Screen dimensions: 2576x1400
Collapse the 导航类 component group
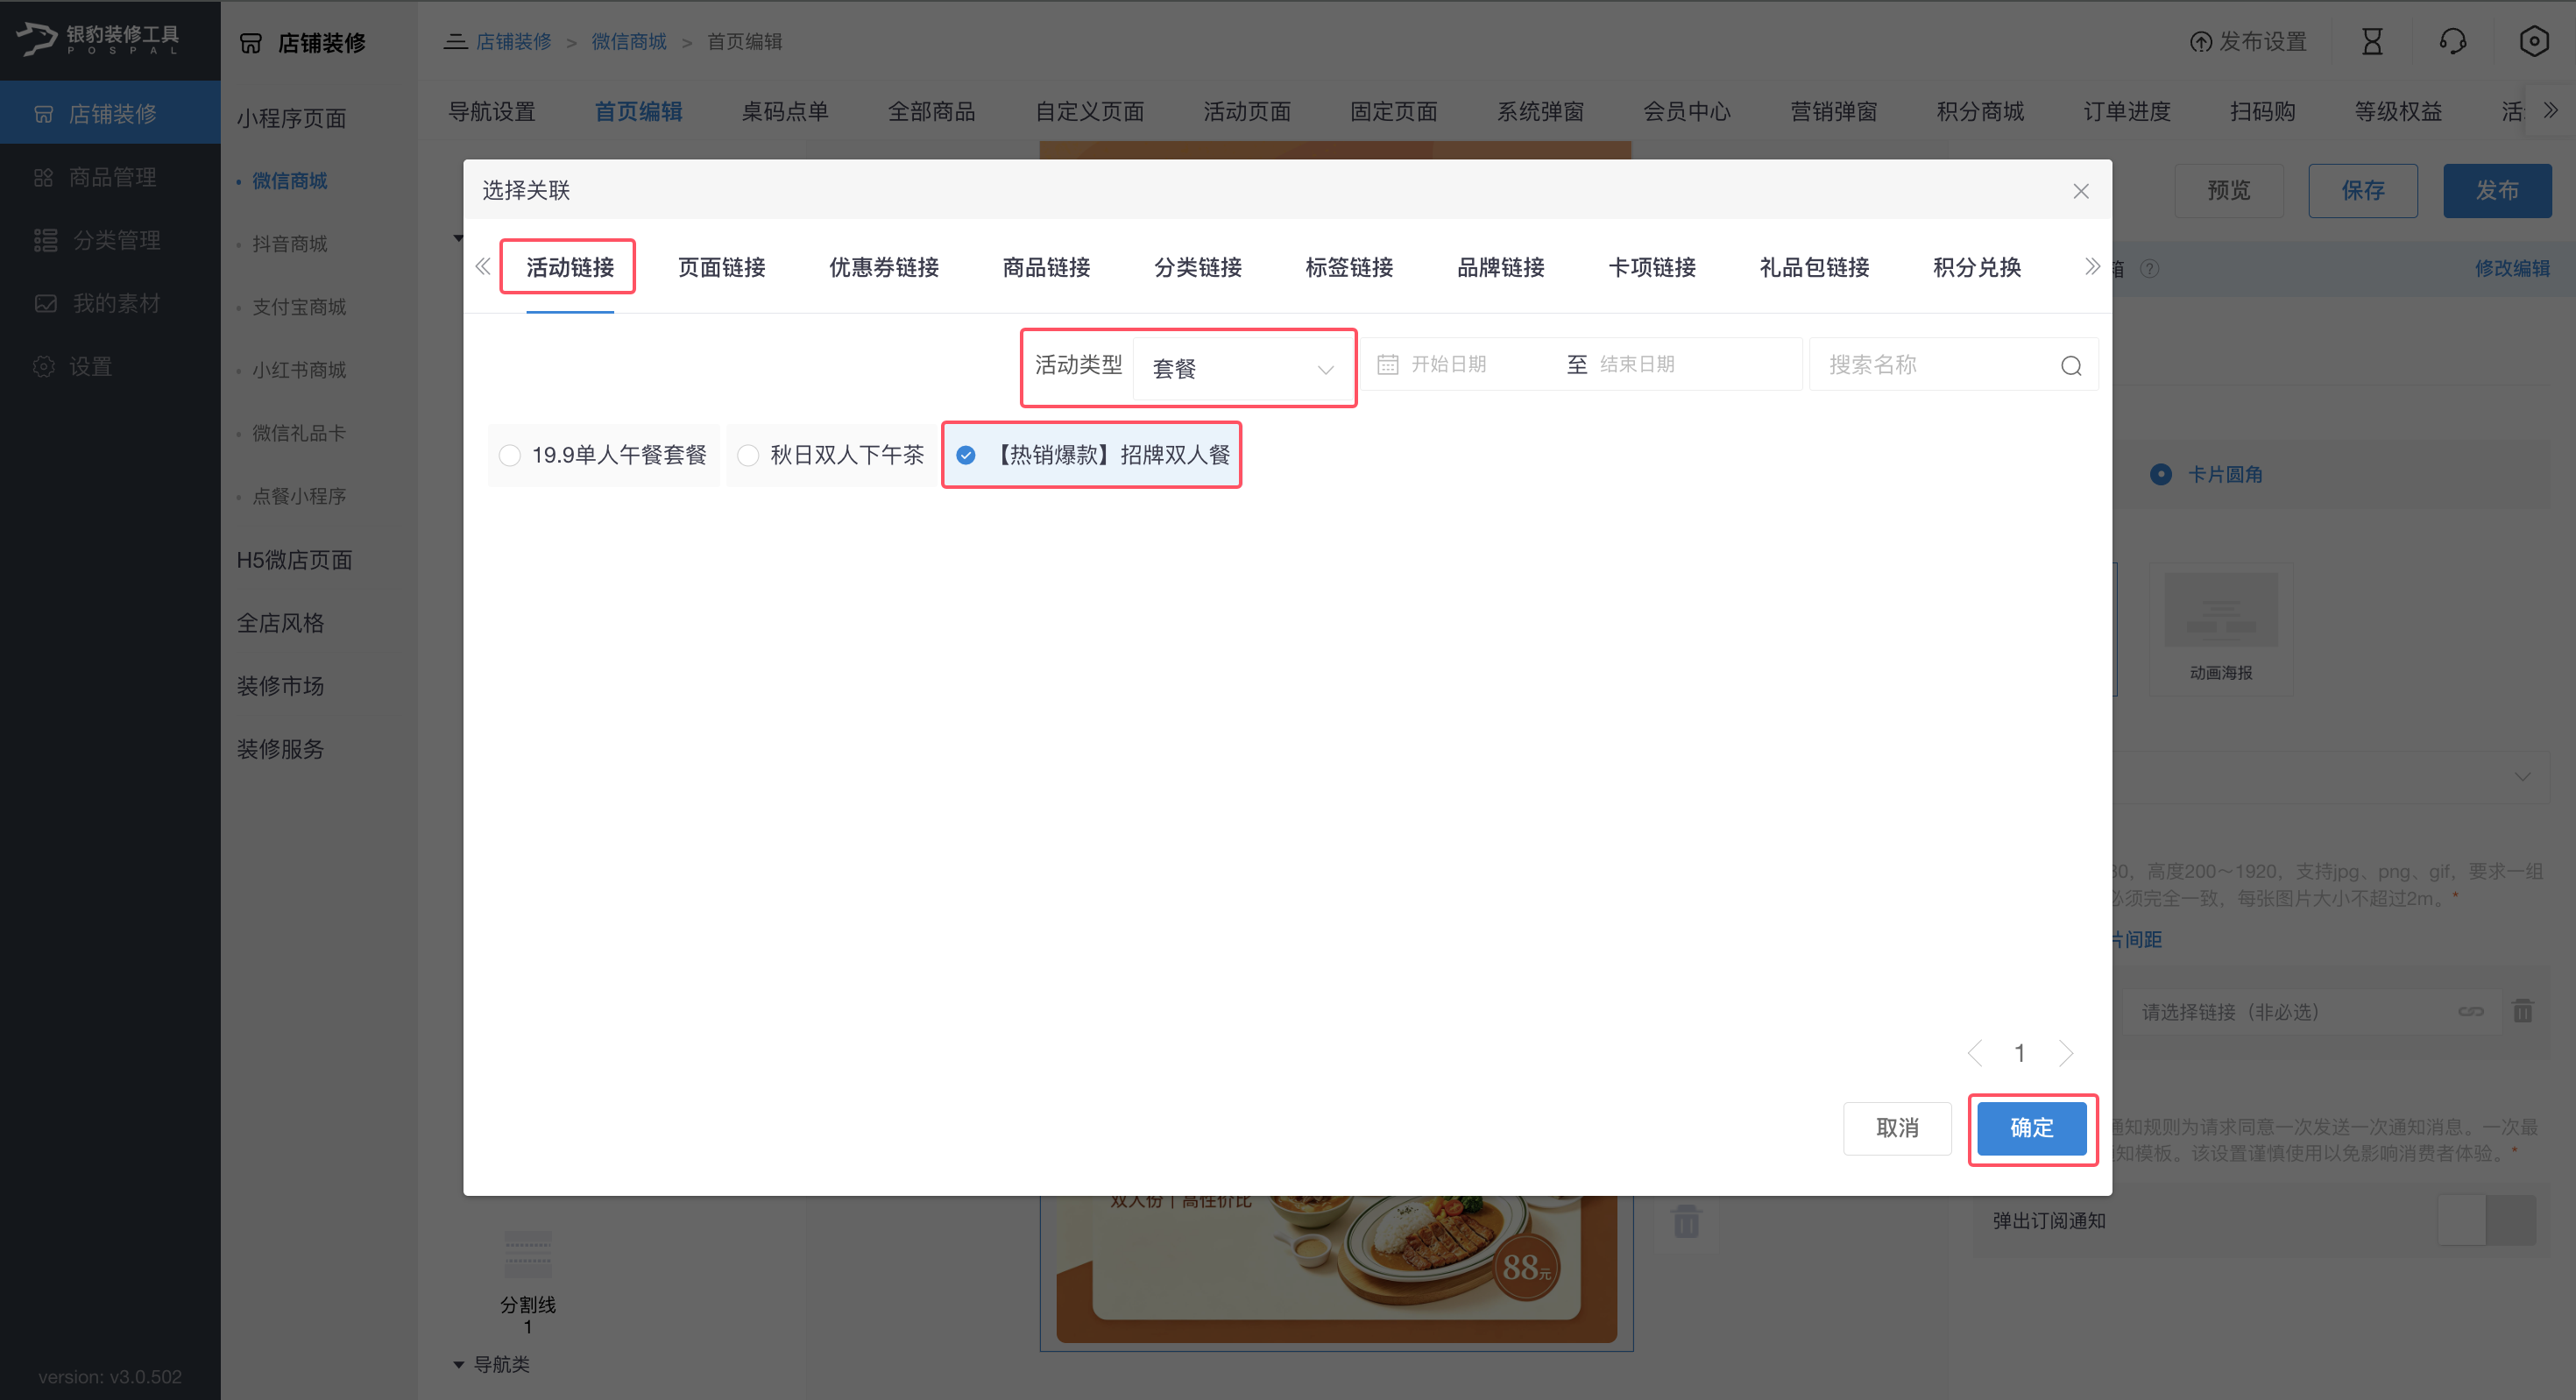tap(458, 1364)
